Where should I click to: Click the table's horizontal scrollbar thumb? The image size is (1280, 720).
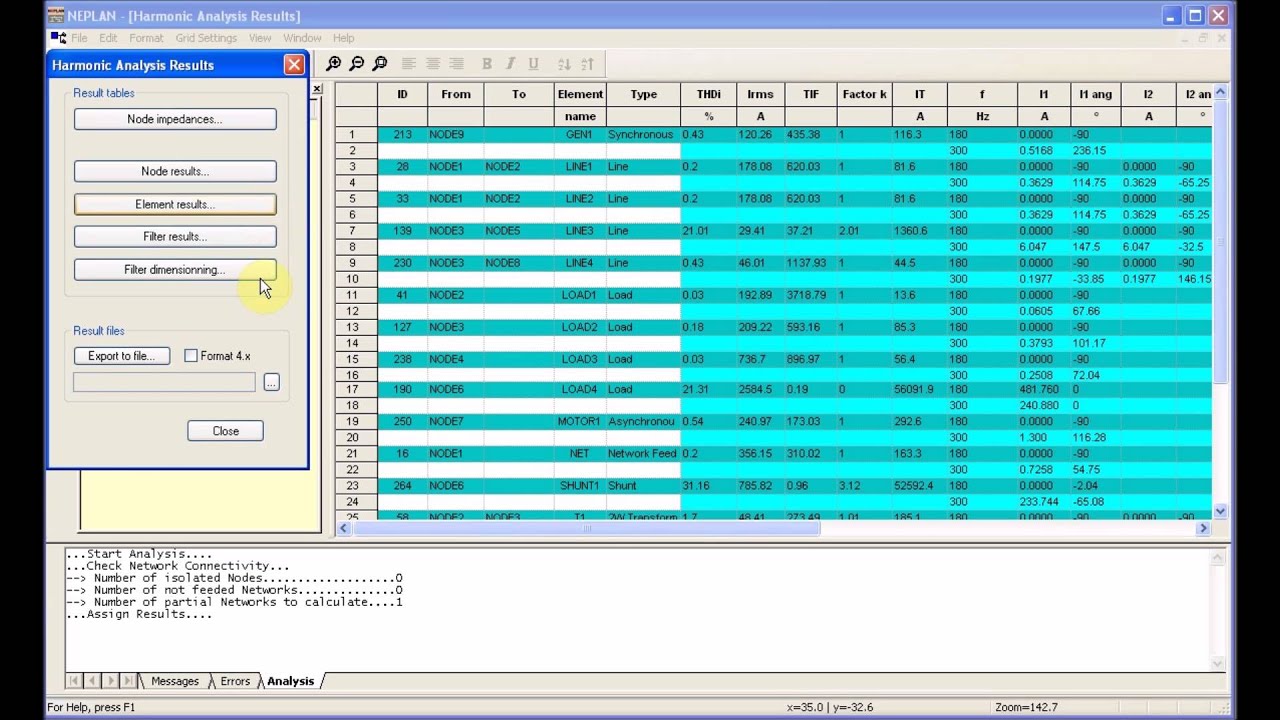click(x=586, y=528)
